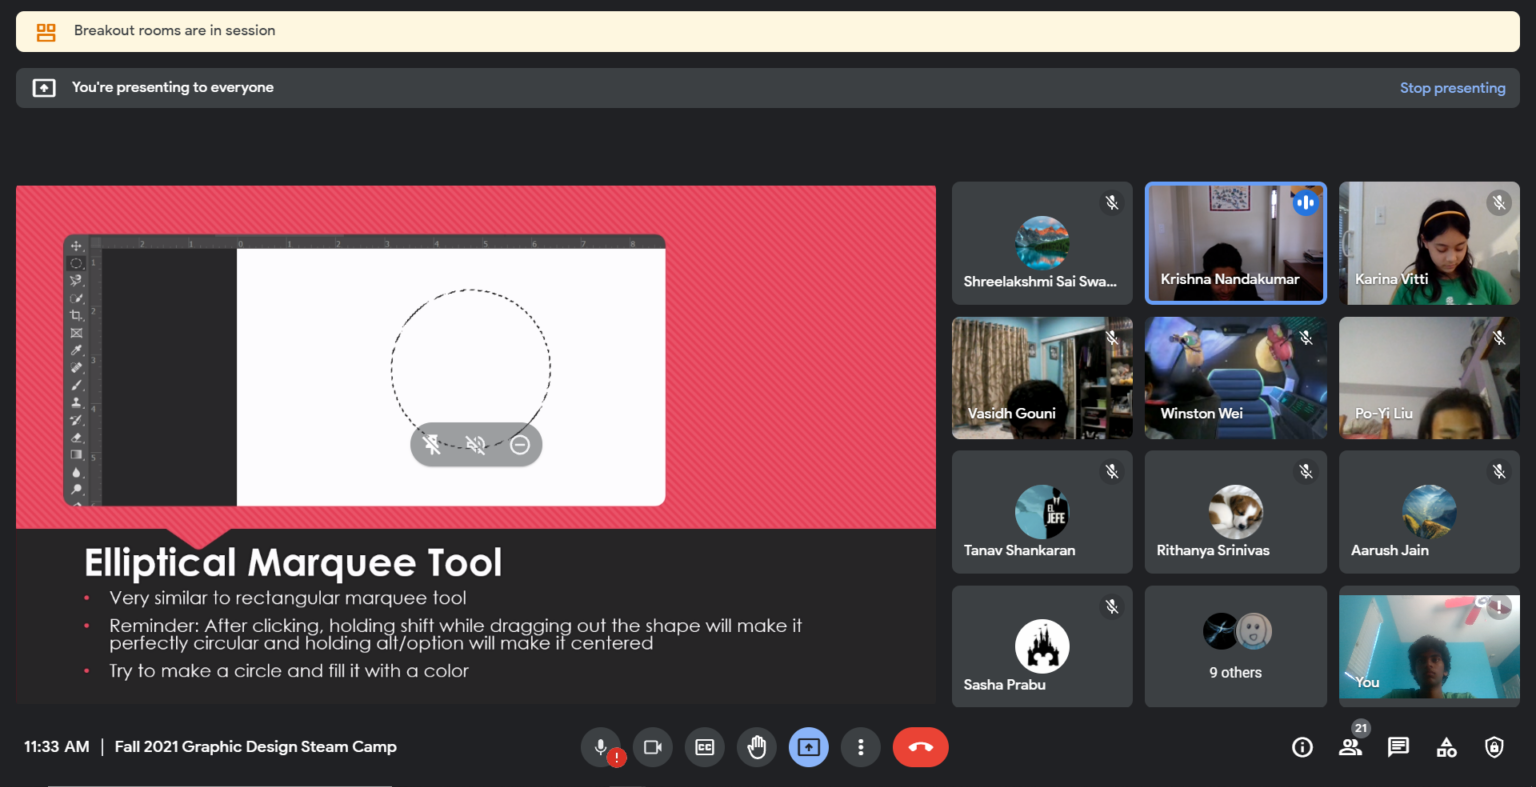The image size is (1536, 787).
Task: Leave the call
Action: (920, 747)
